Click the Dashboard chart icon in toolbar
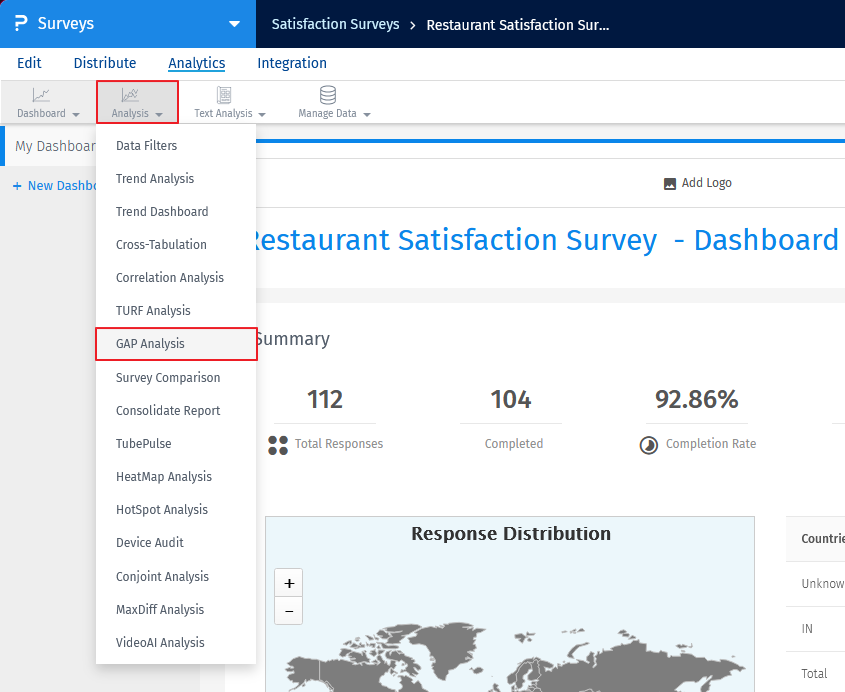This screenshot has height=692, width=845. click(x=41, y=95)
